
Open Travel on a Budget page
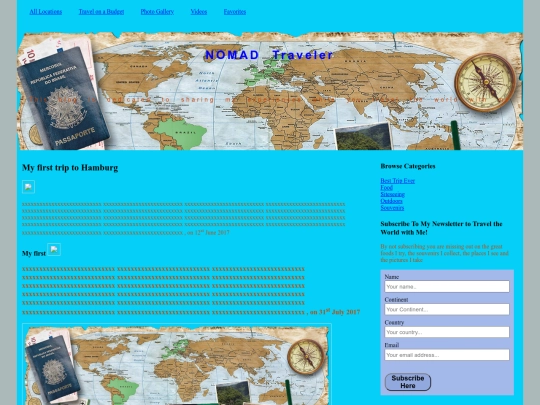pos(101,12)
